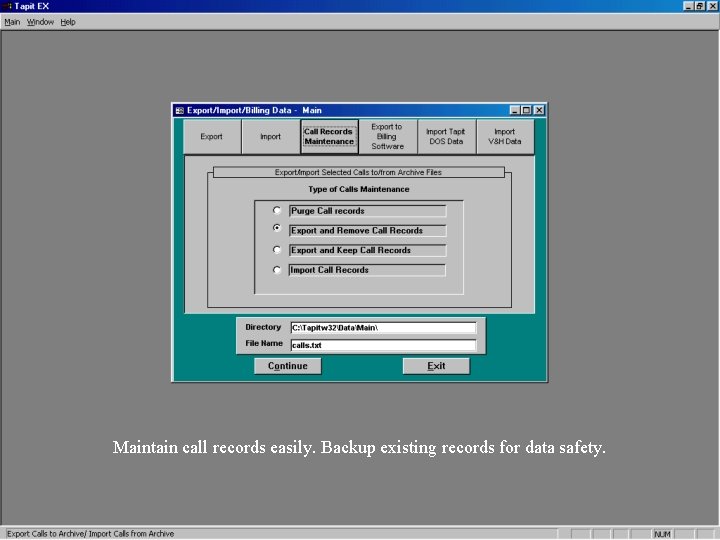The height and width of the screenshot is (540, 720).
Task: Click the Export Calls to Archive status text
Action: click(90, 534)
